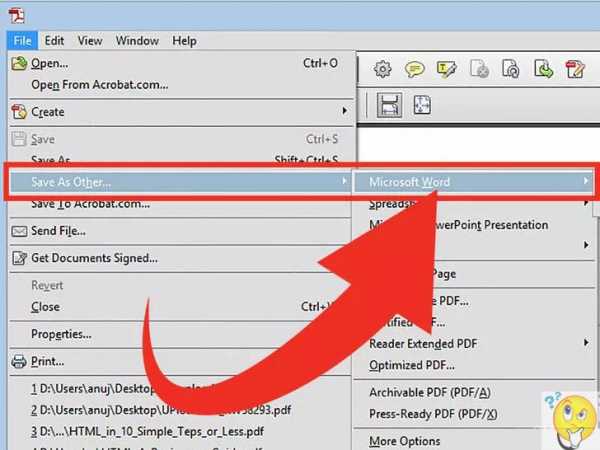Open the File menu
This screenshot has width=600, height=450.
coord(22,41)
